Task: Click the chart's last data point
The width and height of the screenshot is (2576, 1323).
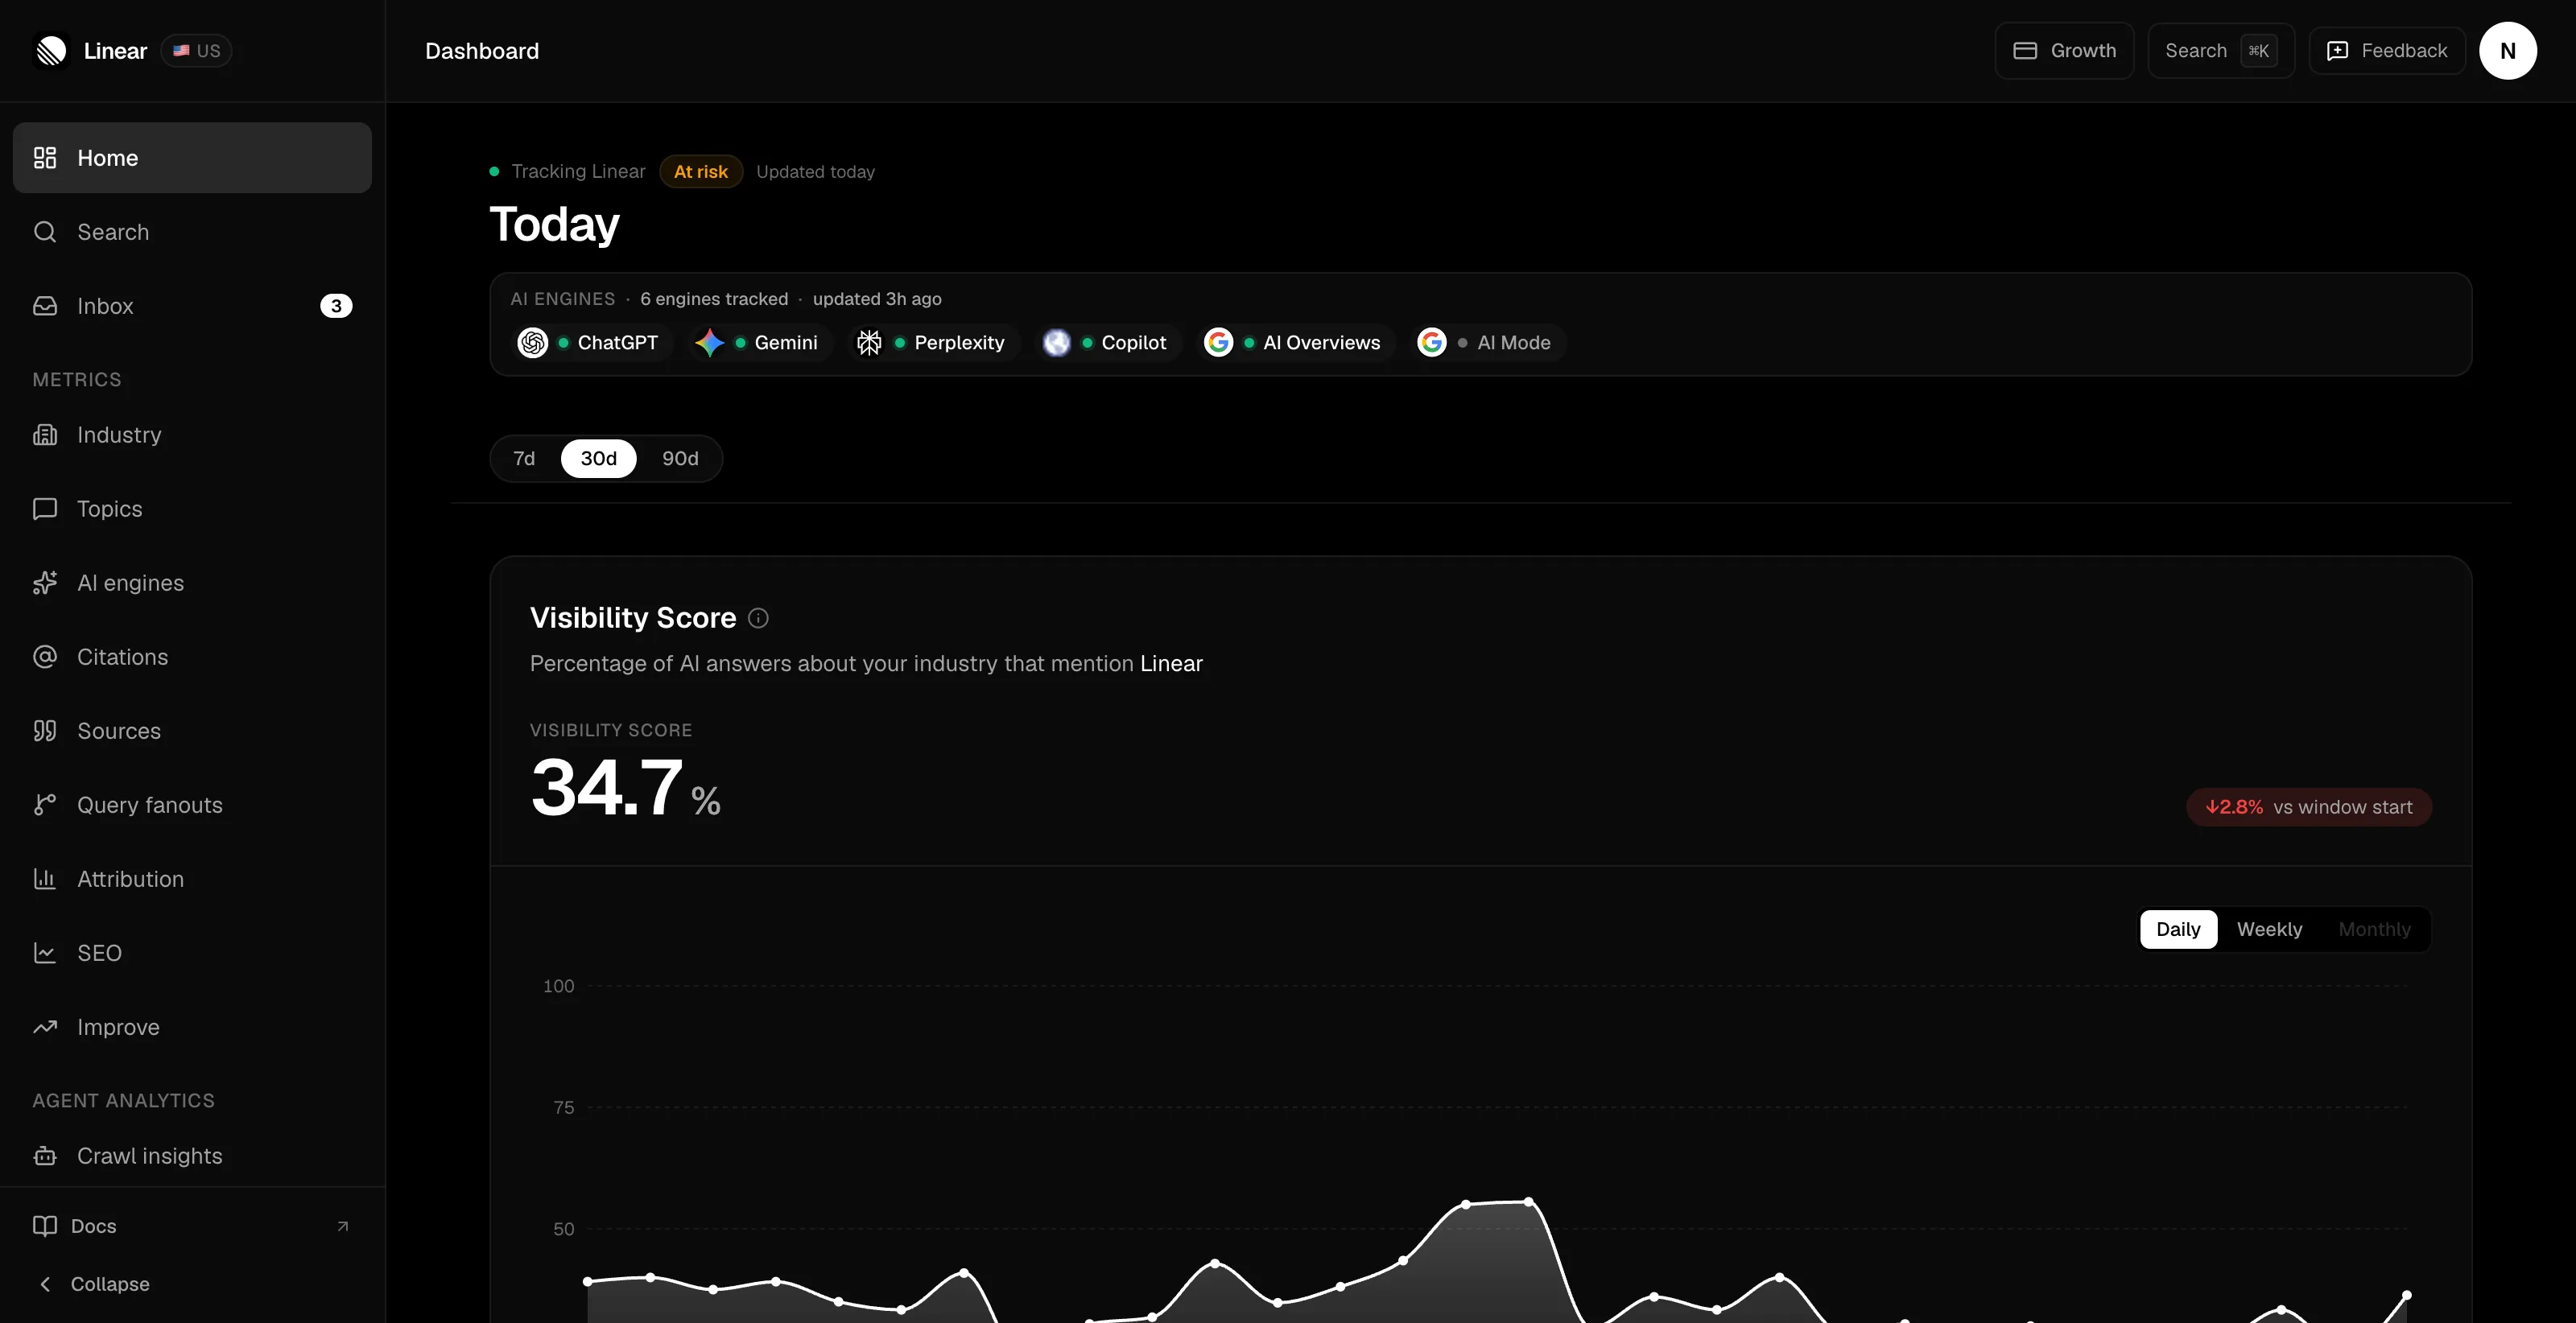Action: (x=2406, y=1296)
